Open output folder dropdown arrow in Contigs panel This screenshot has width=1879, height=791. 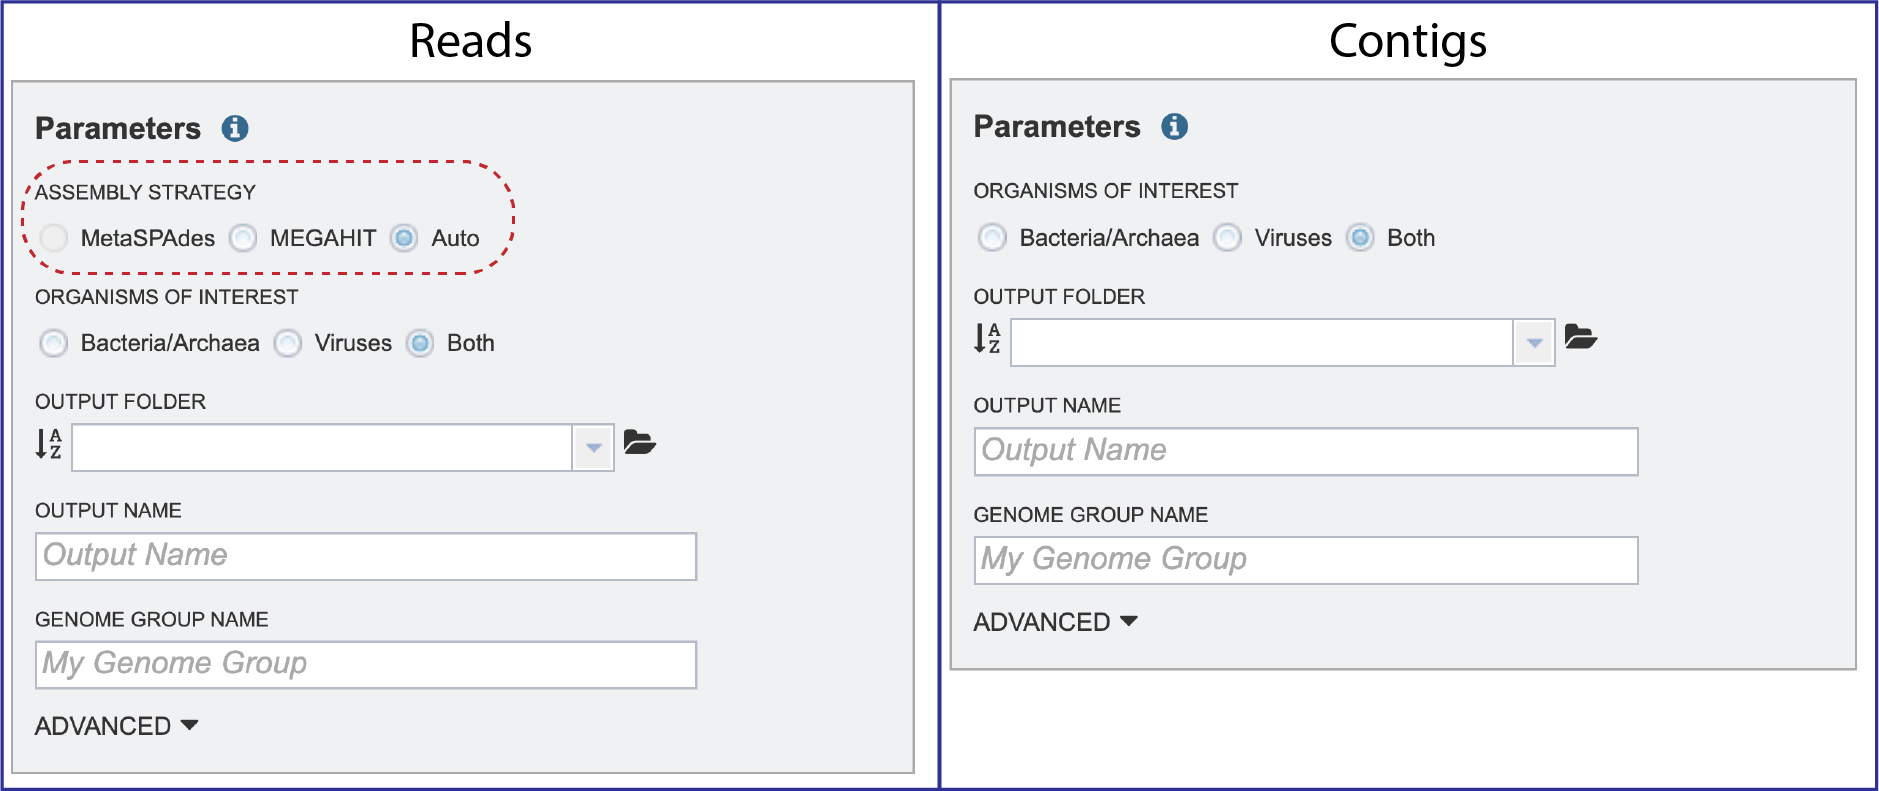pyautogui.click(x=1534, y=343)
